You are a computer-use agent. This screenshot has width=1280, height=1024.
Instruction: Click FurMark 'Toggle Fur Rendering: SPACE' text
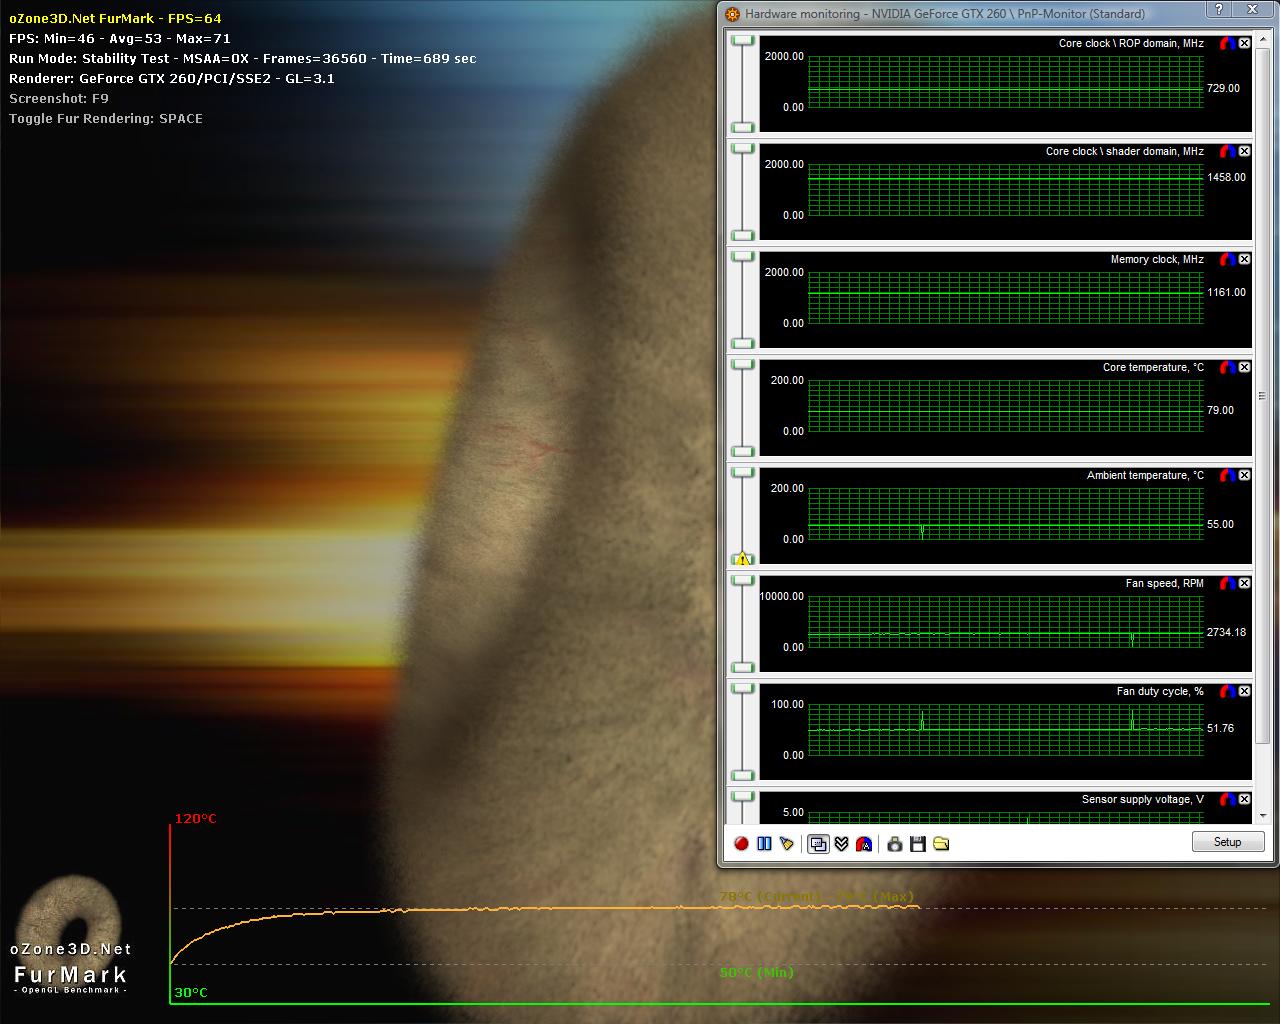[x=106, y=118]
